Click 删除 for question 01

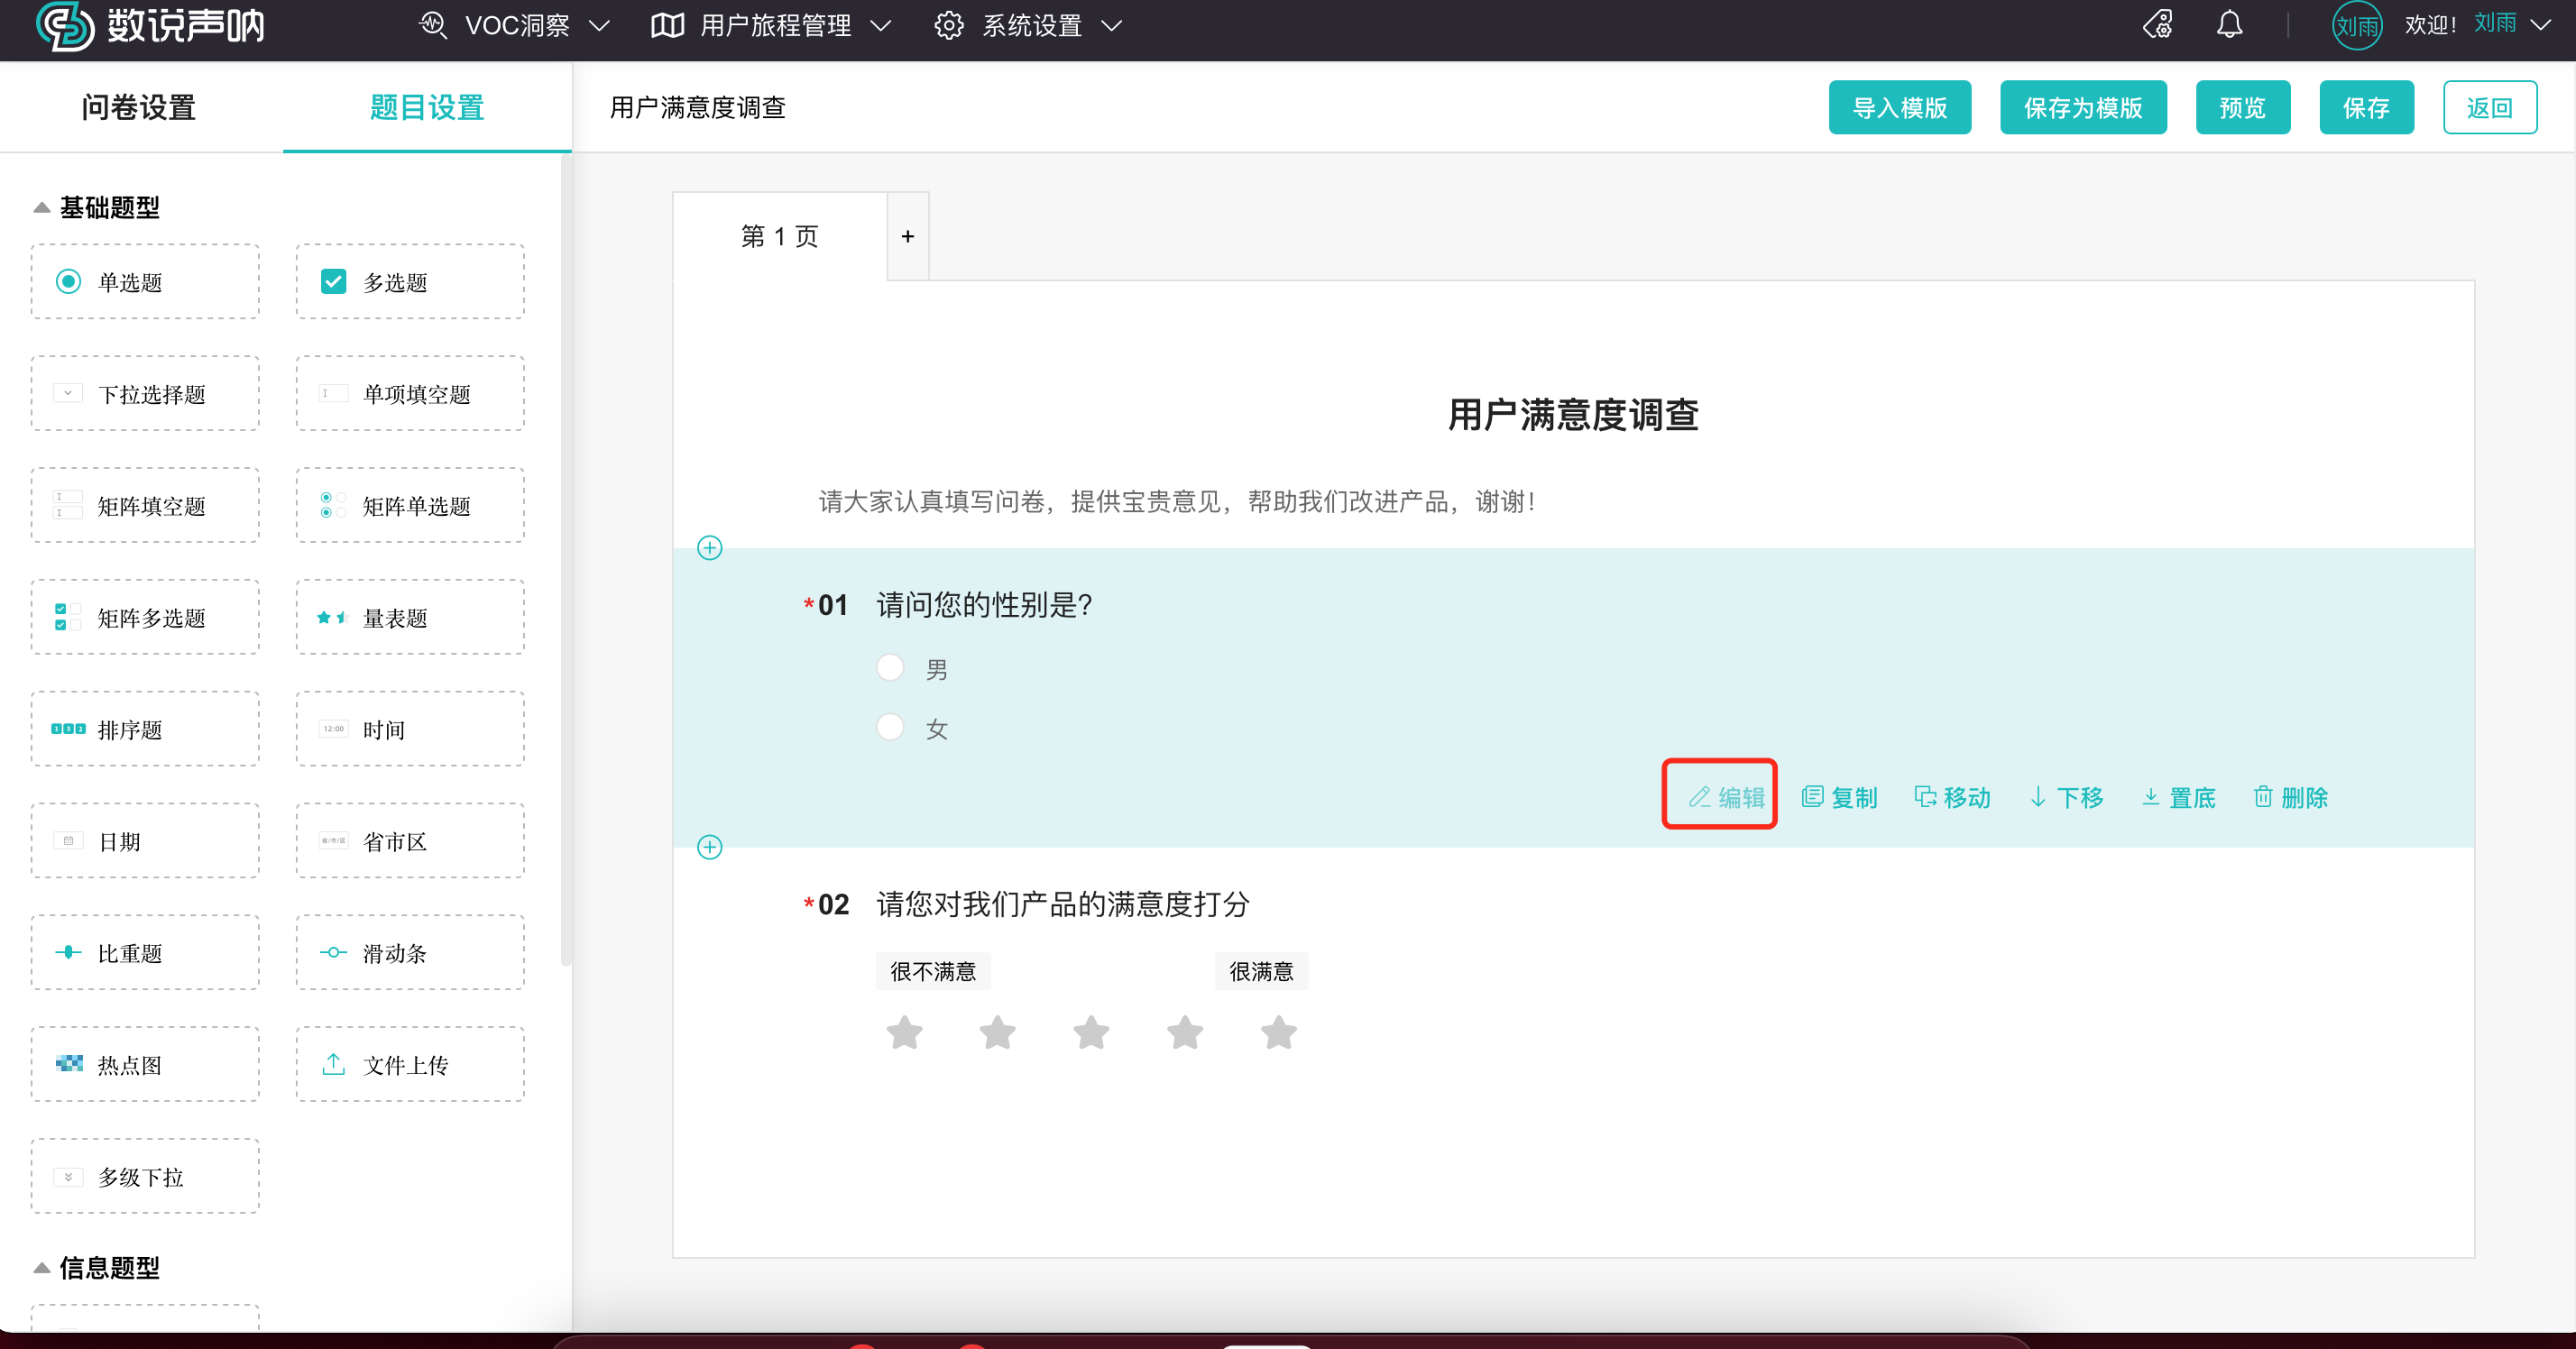(2290, 798)
